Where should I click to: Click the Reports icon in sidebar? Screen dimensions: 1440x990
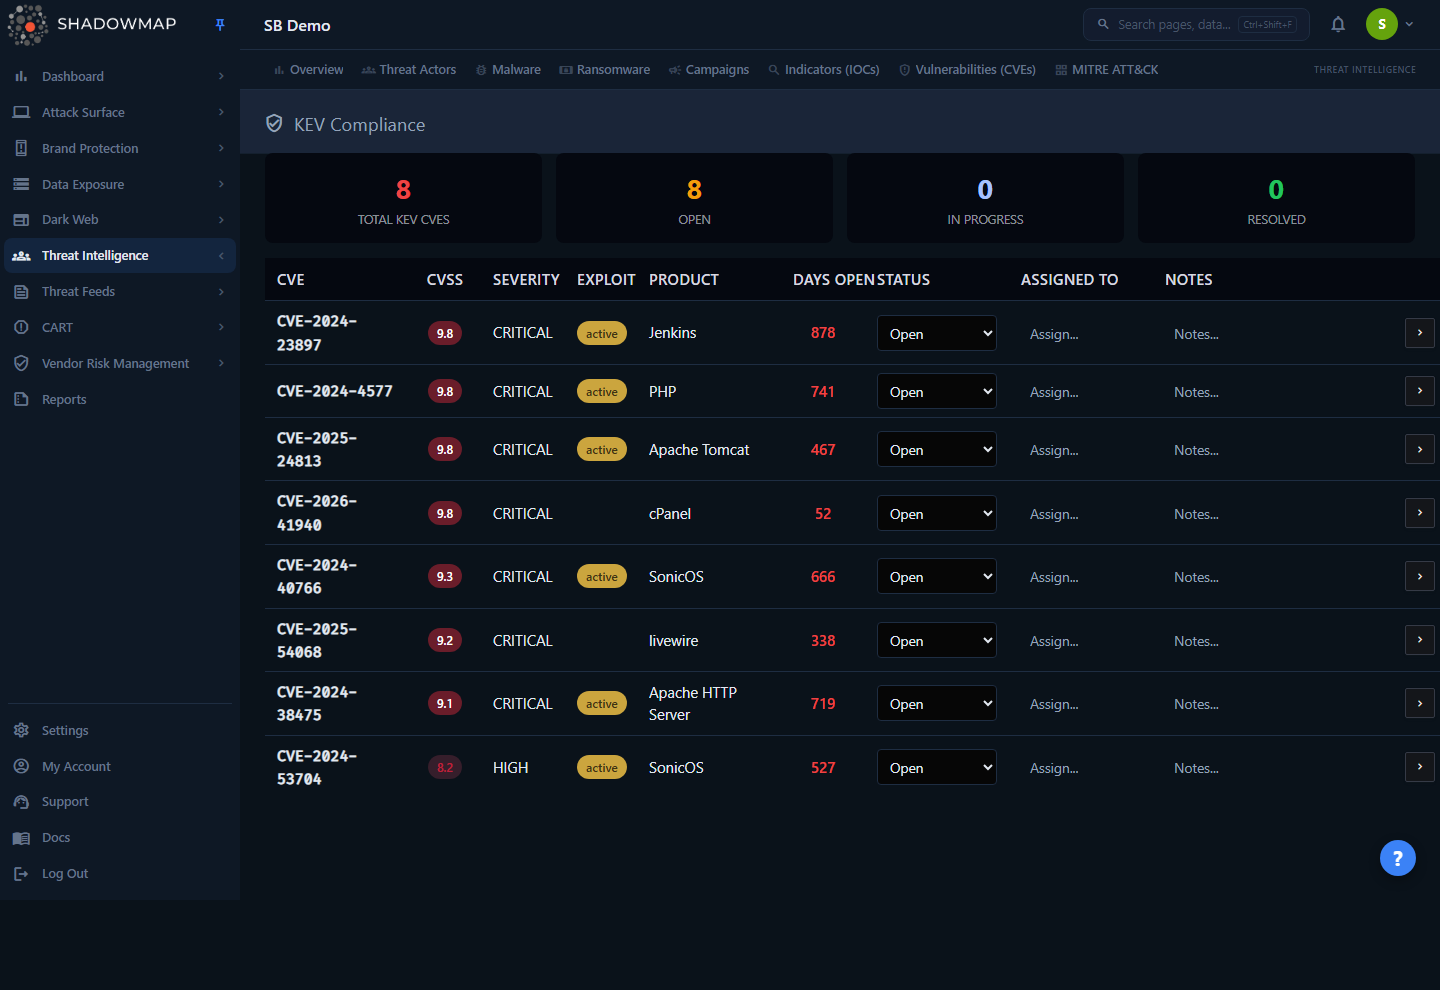pyautogui.click(x=21, y=399)
